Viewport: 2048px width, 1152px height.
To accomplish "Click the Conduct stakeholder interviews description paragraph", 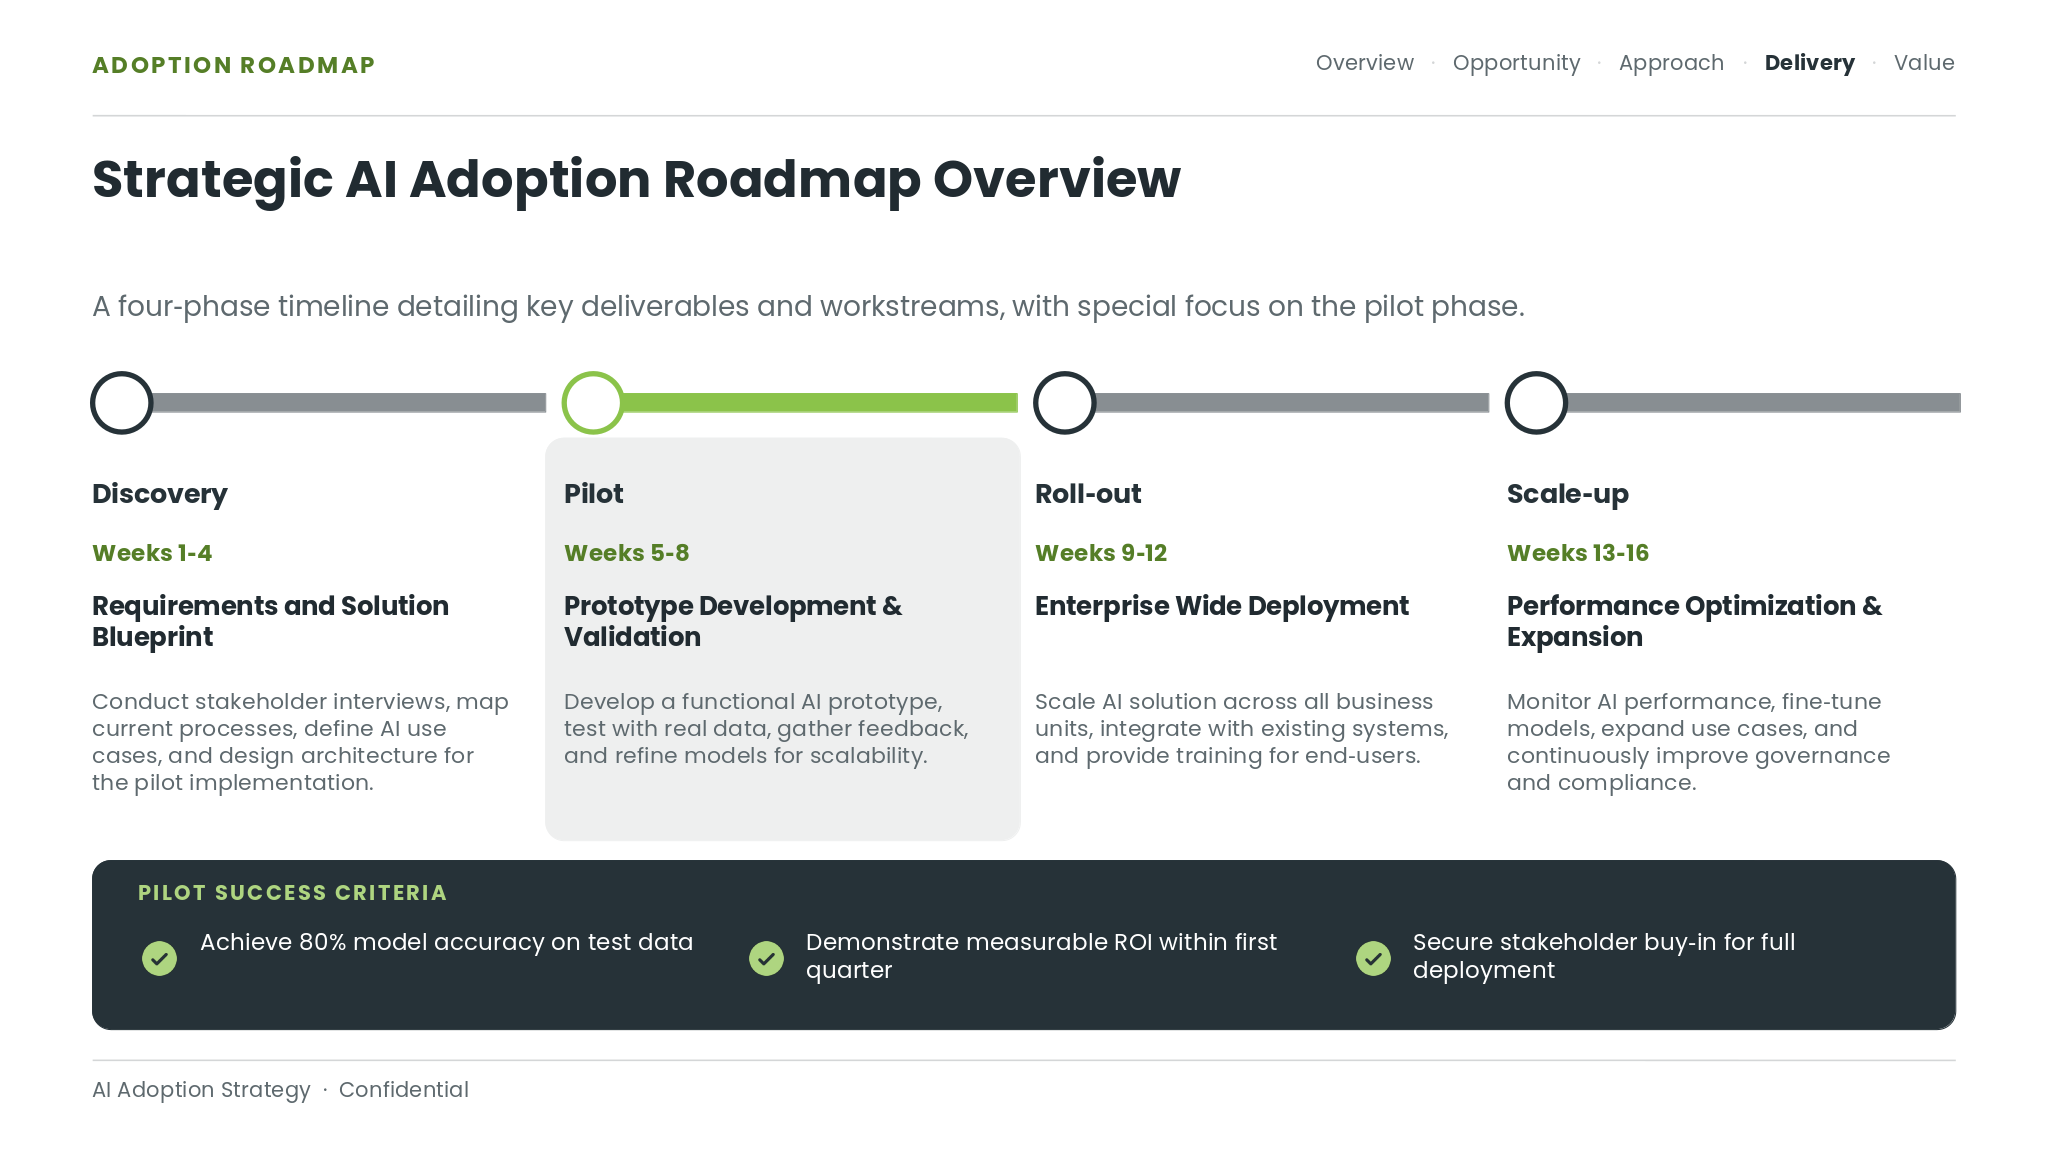I will point(300,742).
